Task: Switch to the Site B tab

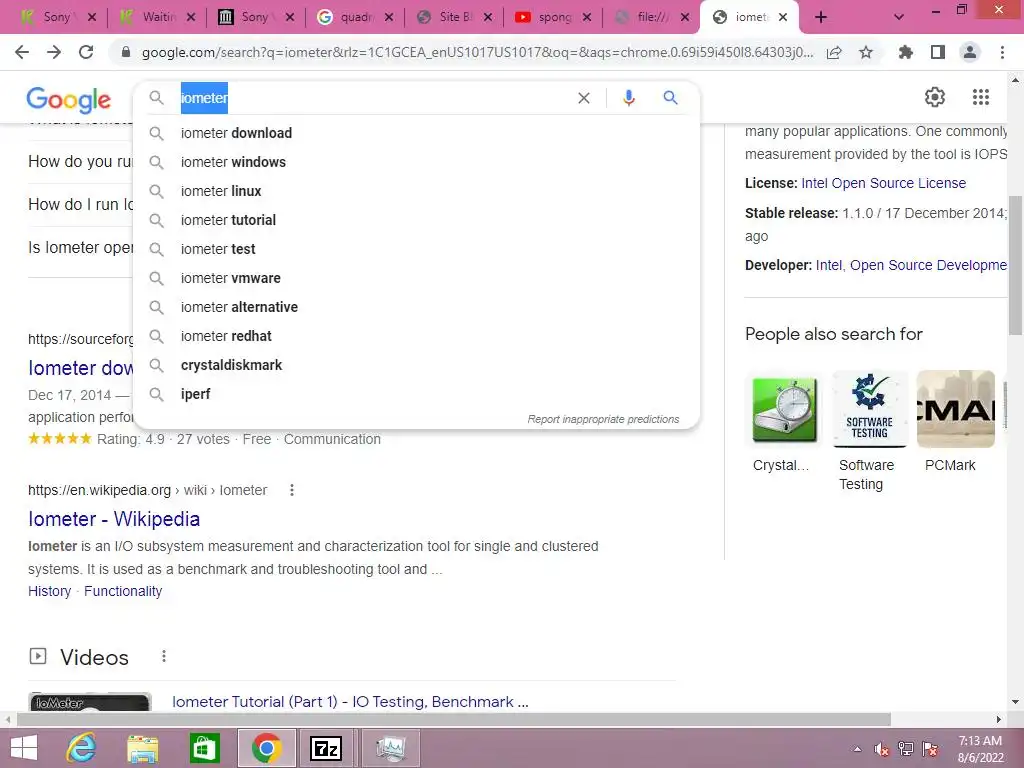Action: click(454, 18)
